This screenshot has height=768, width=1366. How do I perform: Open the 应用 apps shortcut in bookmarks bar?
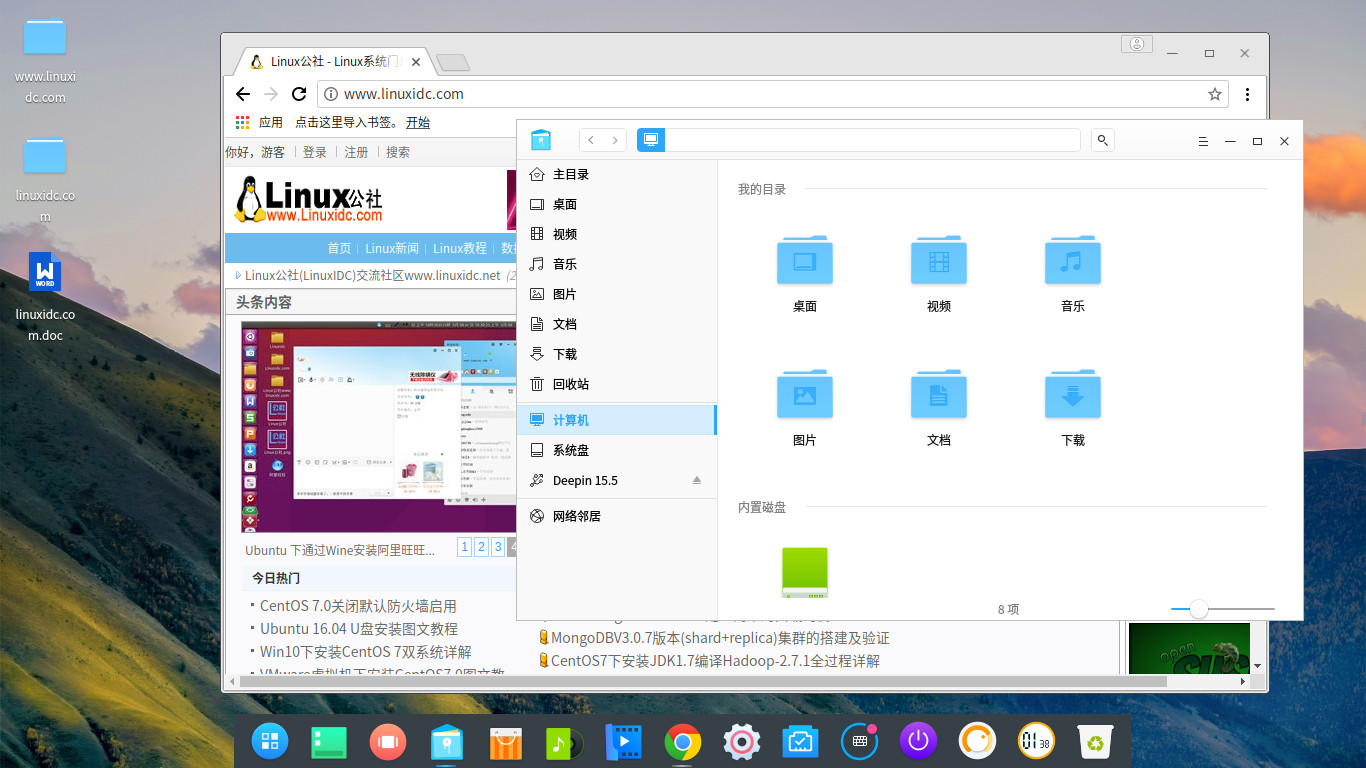point(260,122)
